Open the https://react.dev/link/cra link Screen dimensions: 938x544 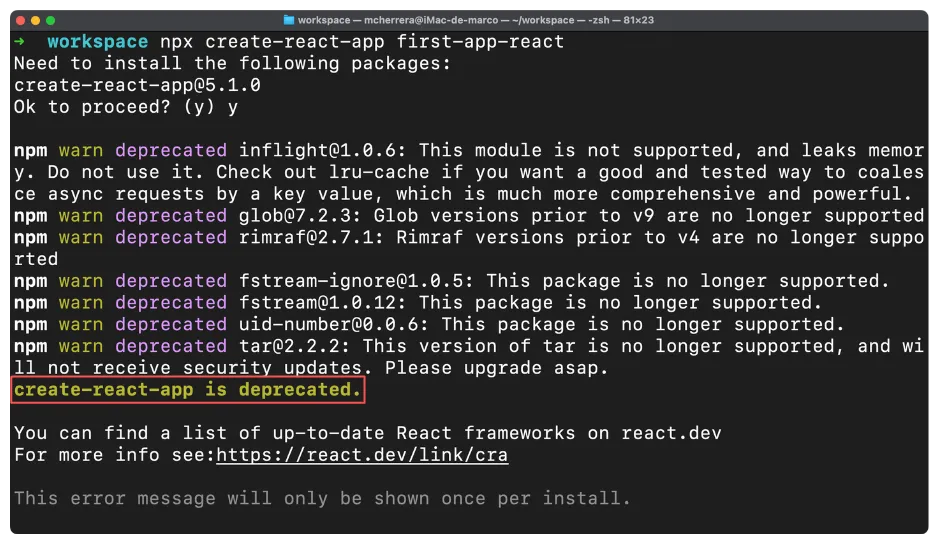click(362, 455)
